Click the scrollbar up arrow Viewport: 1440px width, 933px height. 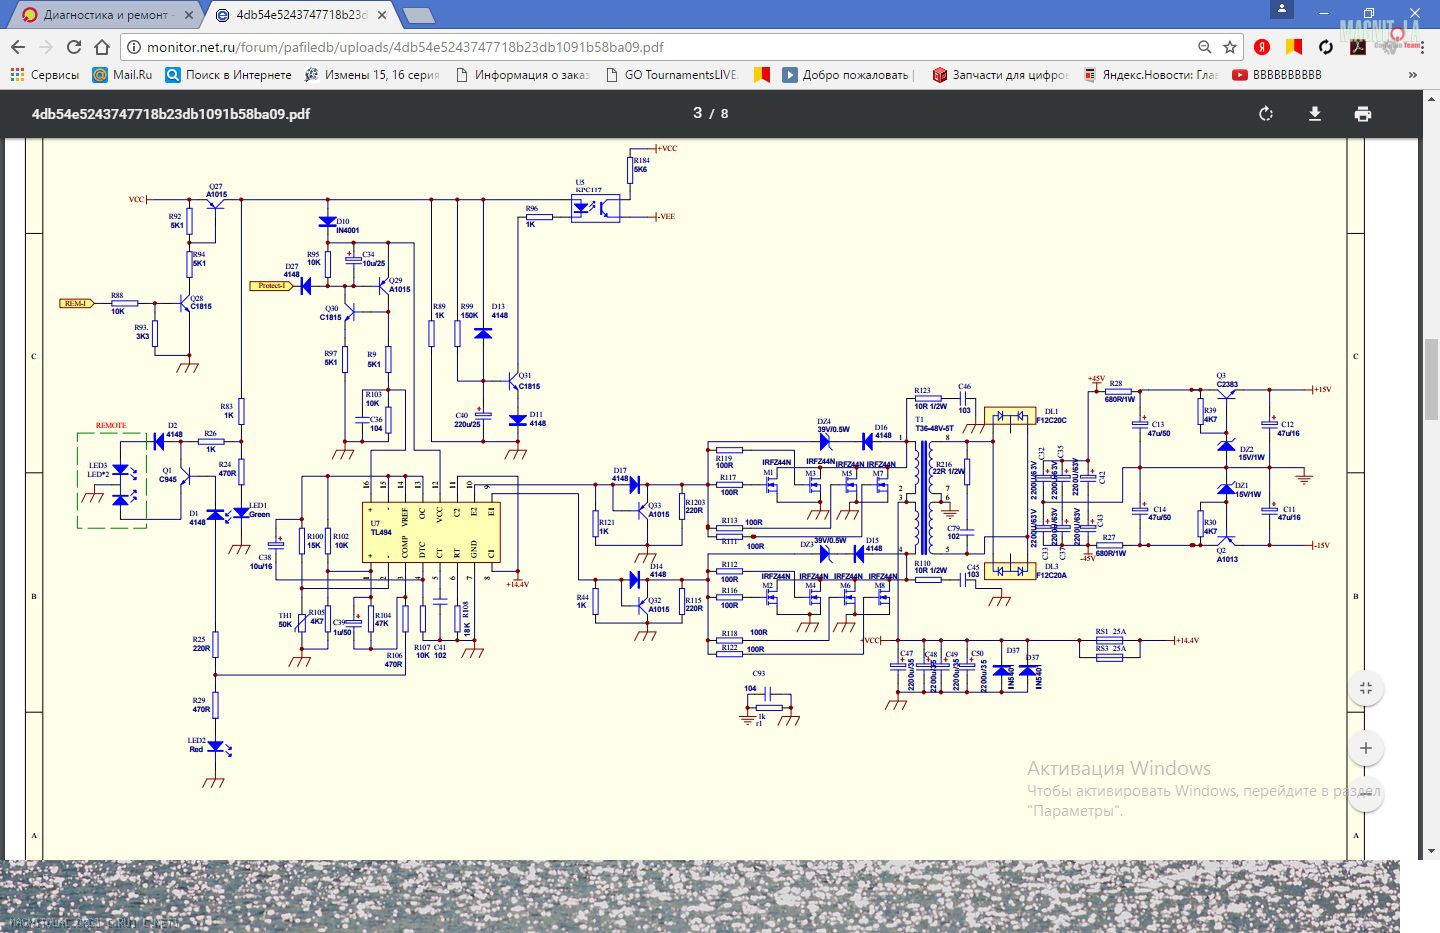pos(1431,98)
